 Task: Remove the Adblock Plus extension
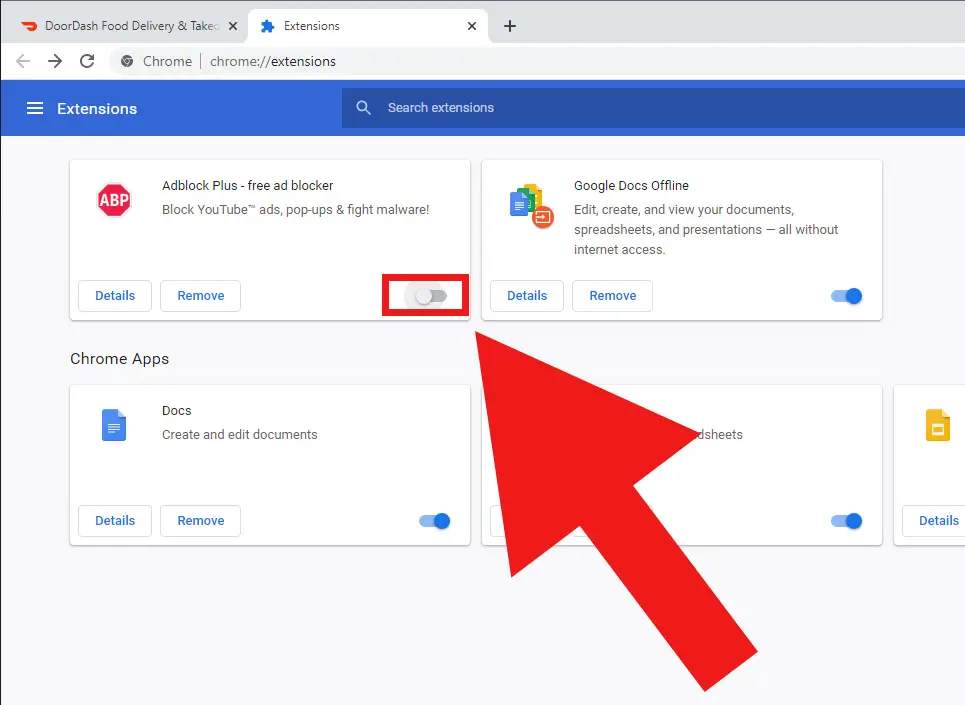pos(201,296)
